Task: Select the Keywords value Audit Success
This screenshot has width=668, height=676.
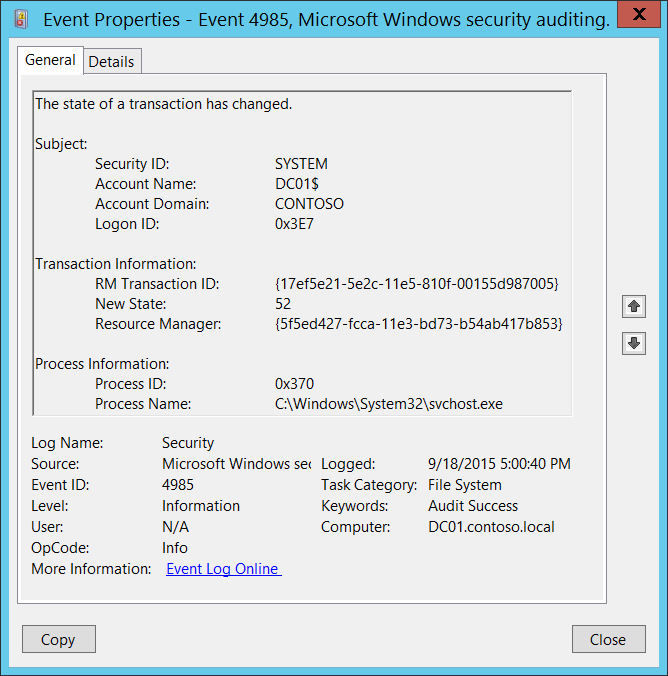Action: pos(473,506)
